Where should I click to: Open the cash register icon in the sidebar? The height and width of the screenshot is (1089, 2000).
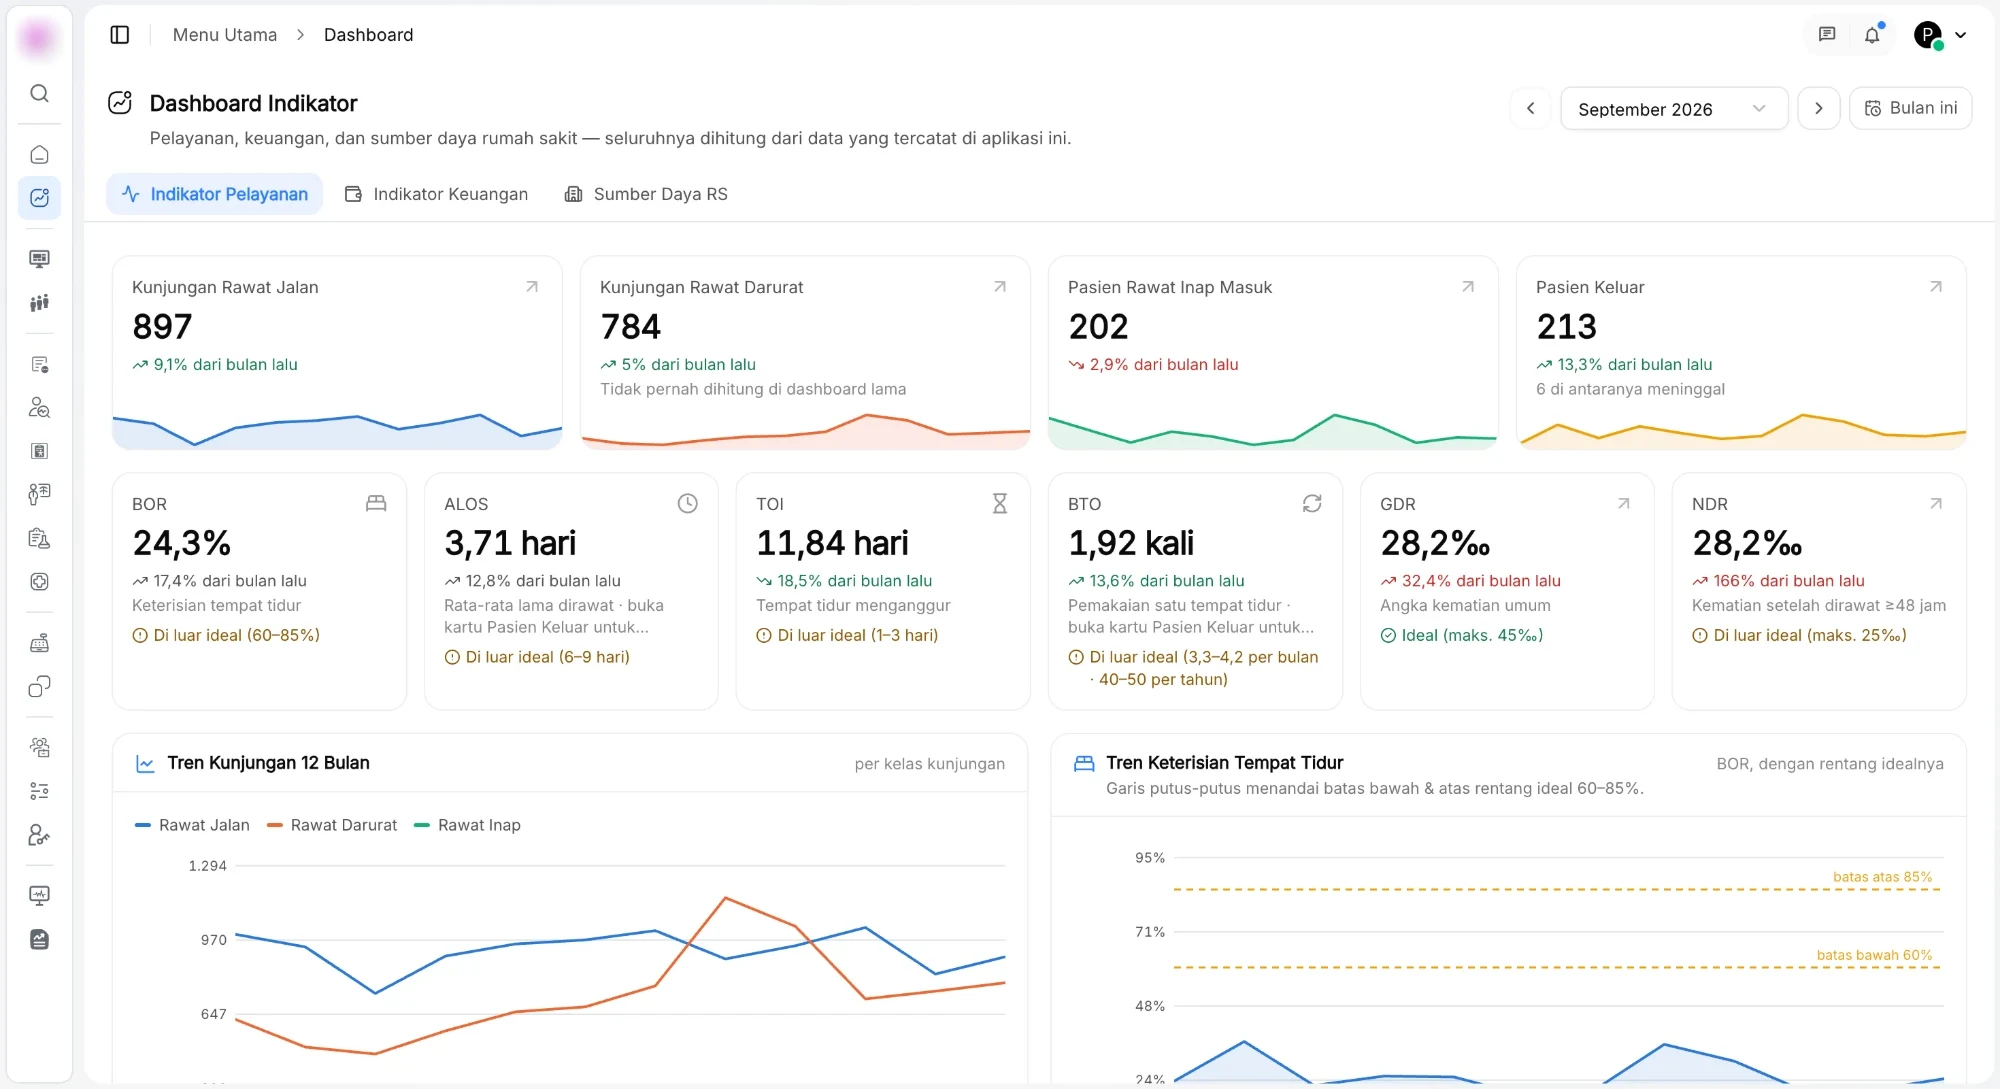39,643
